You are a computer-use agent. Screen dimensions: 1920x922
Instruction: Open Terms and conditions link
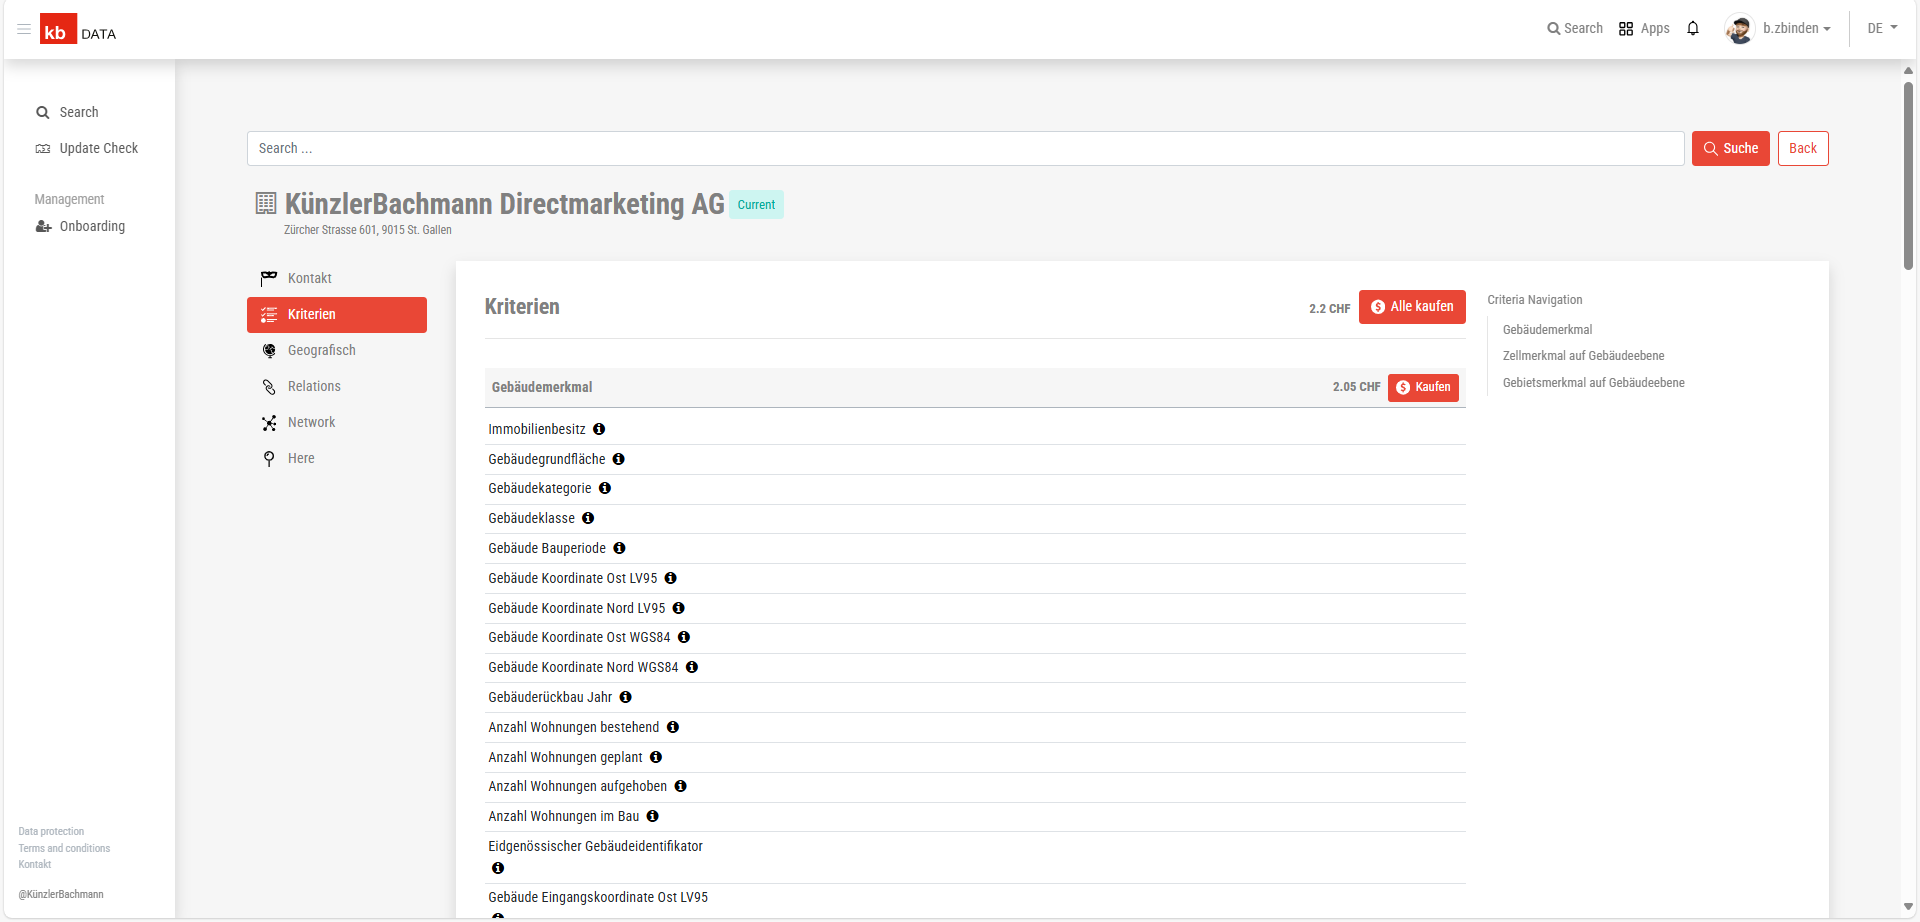click(64, 848)
